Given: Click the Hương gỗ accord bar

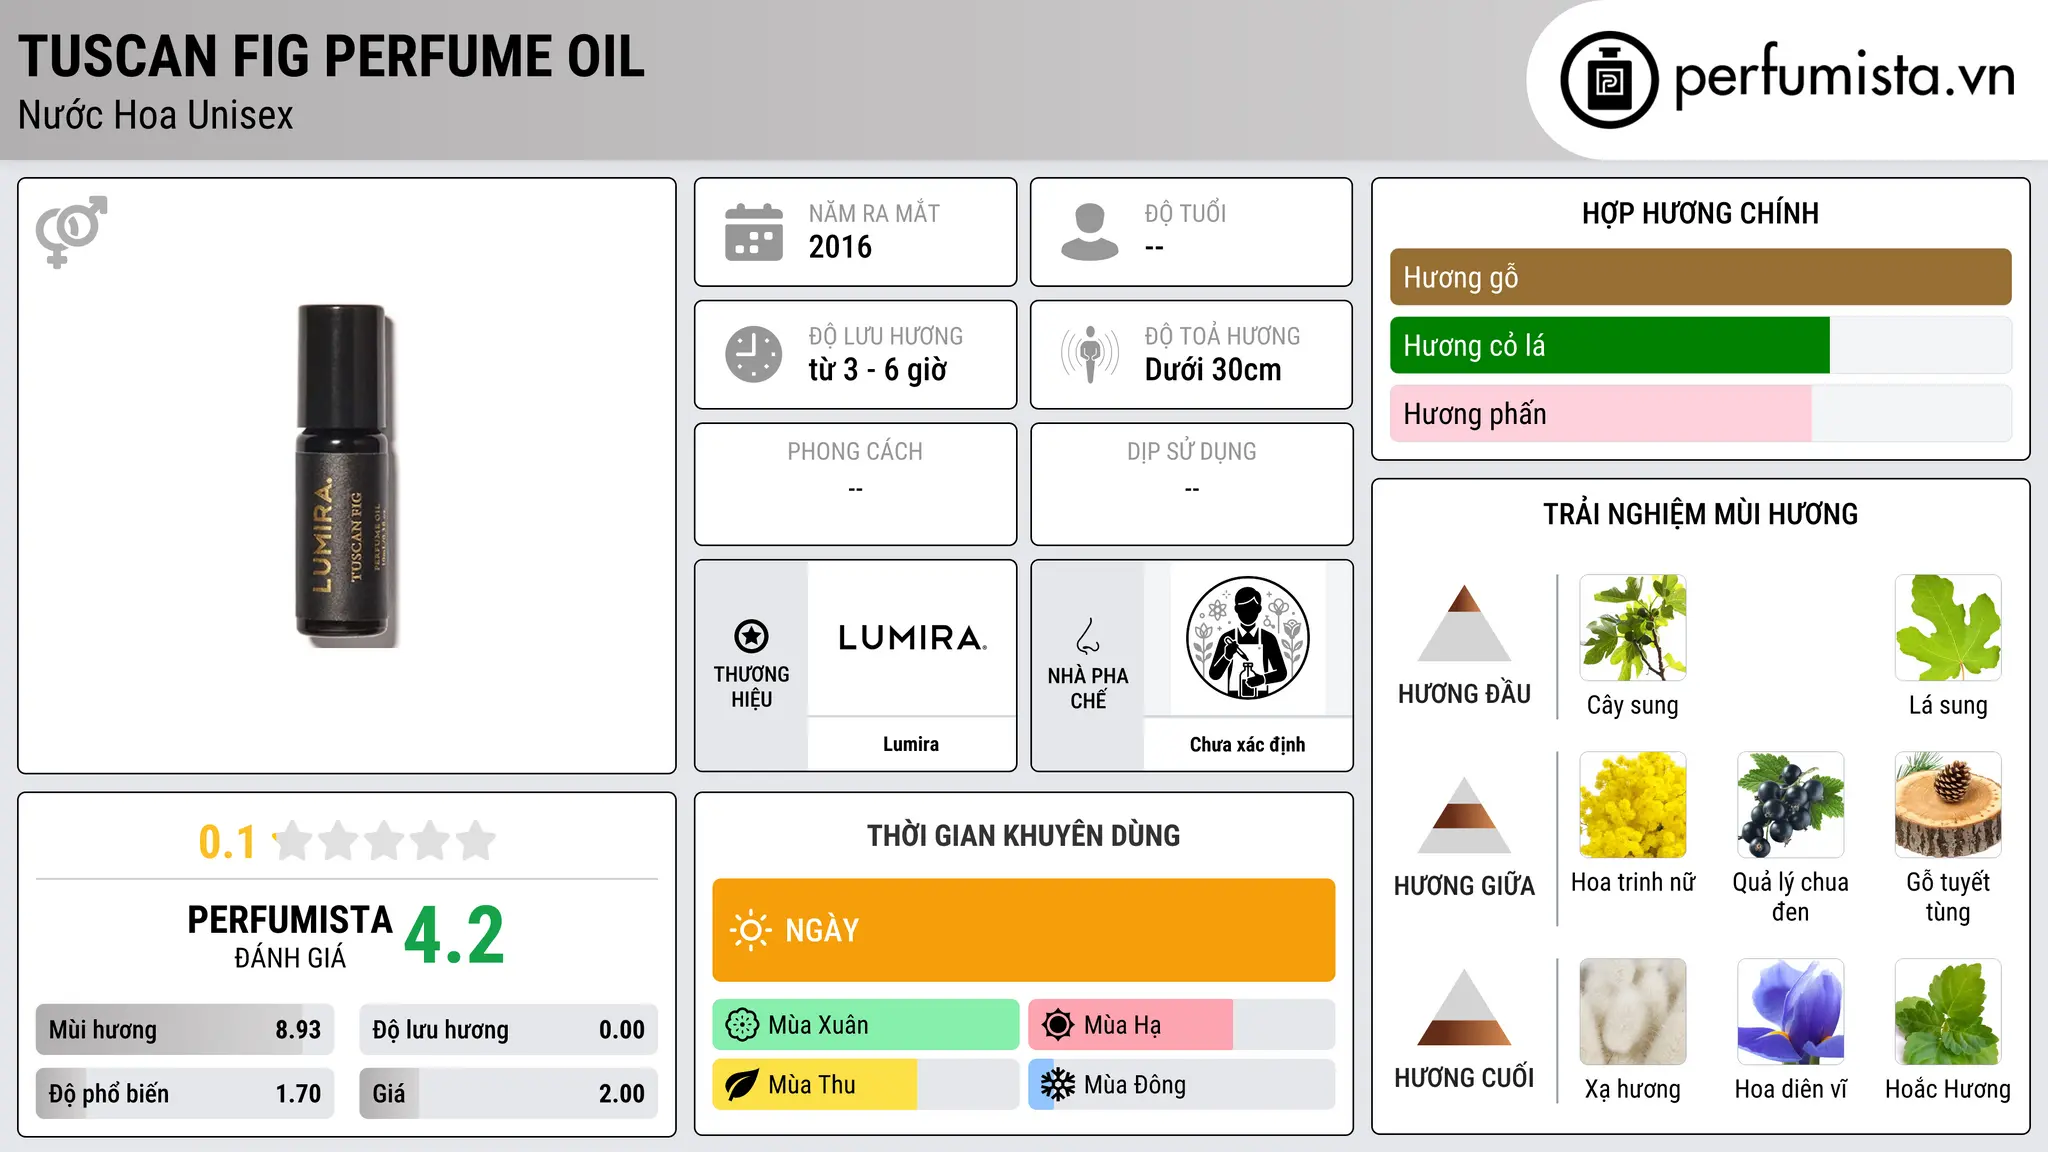Looking at the screenshot, I should [1700, 277].
